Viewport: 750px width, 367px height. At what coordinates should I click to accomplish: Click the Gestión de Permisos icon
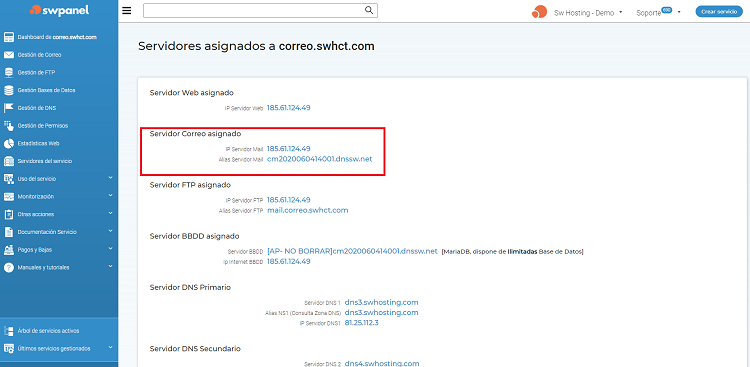click(9, 126)
